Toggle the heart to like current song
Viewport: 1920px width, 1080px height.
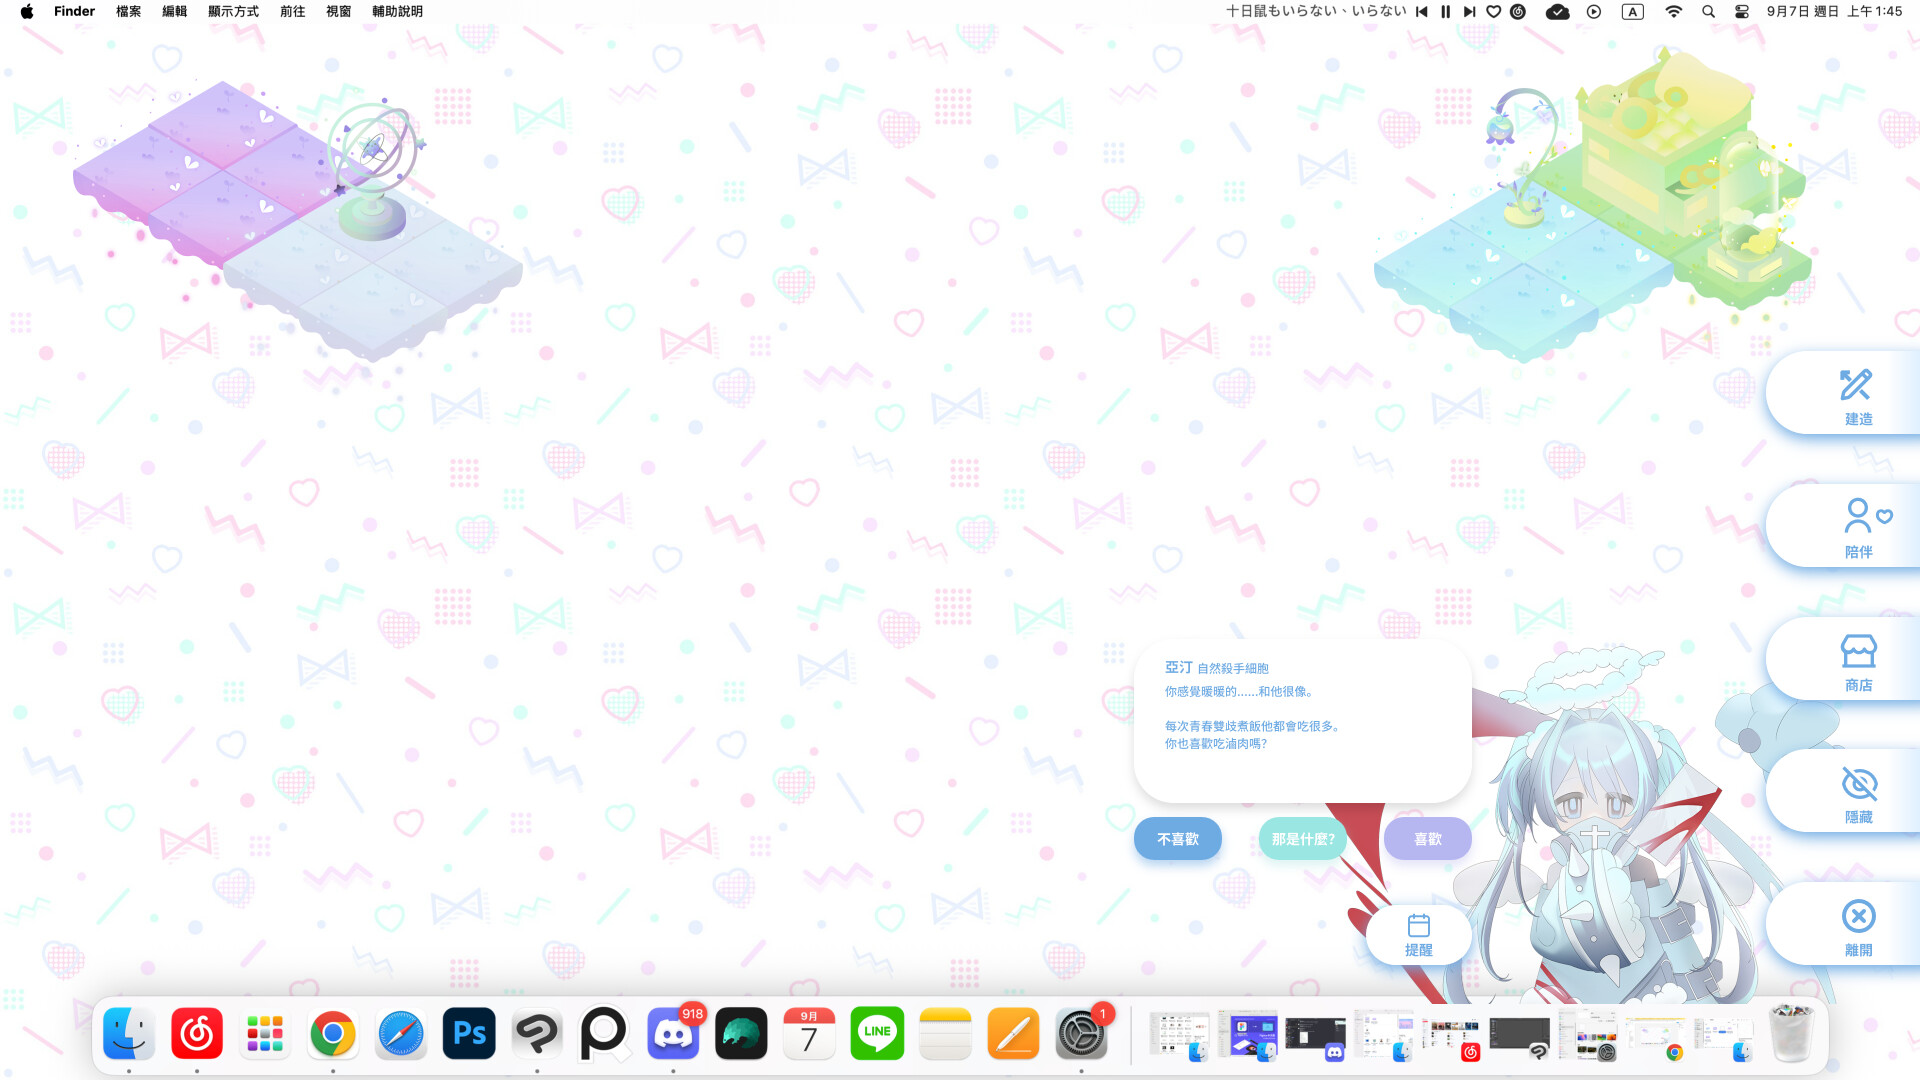coord(1493,12)
